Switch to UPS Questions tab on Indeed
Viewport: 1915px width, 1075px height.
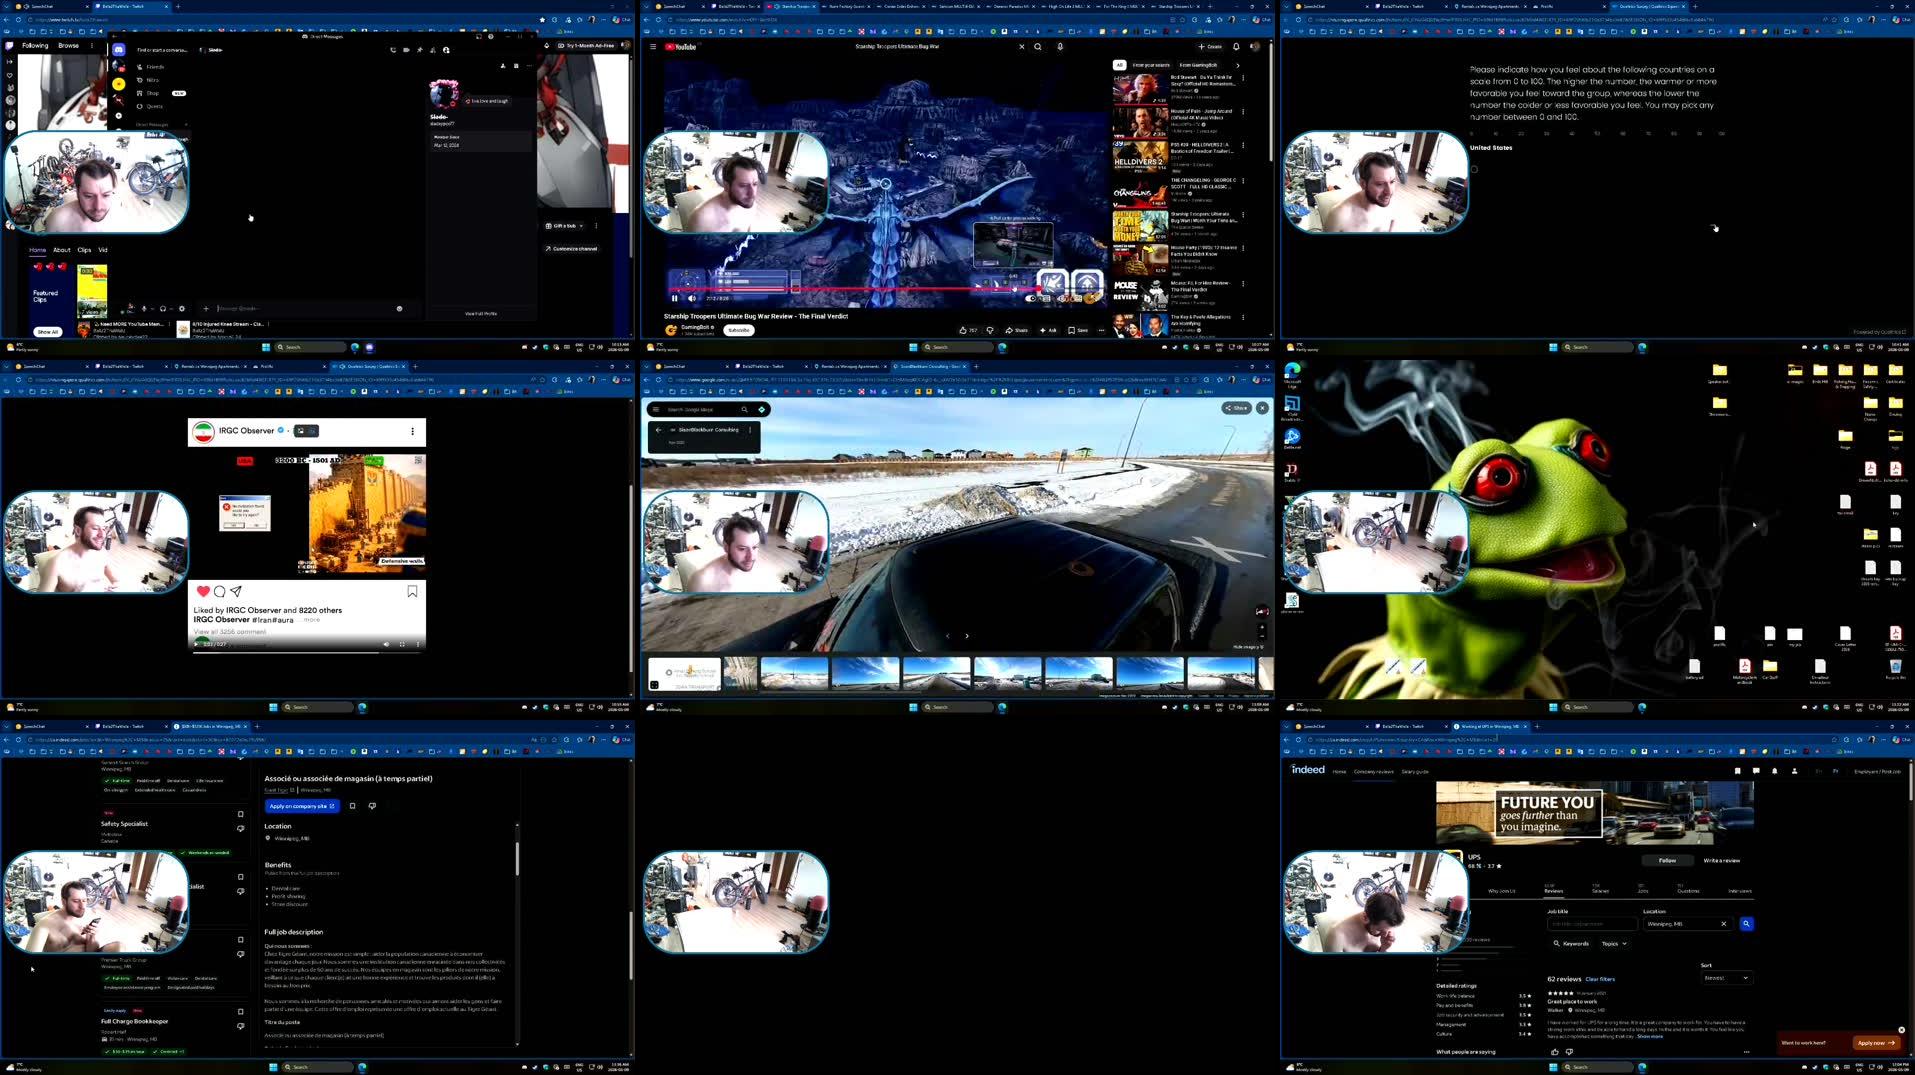click(x=1688, y=888)
